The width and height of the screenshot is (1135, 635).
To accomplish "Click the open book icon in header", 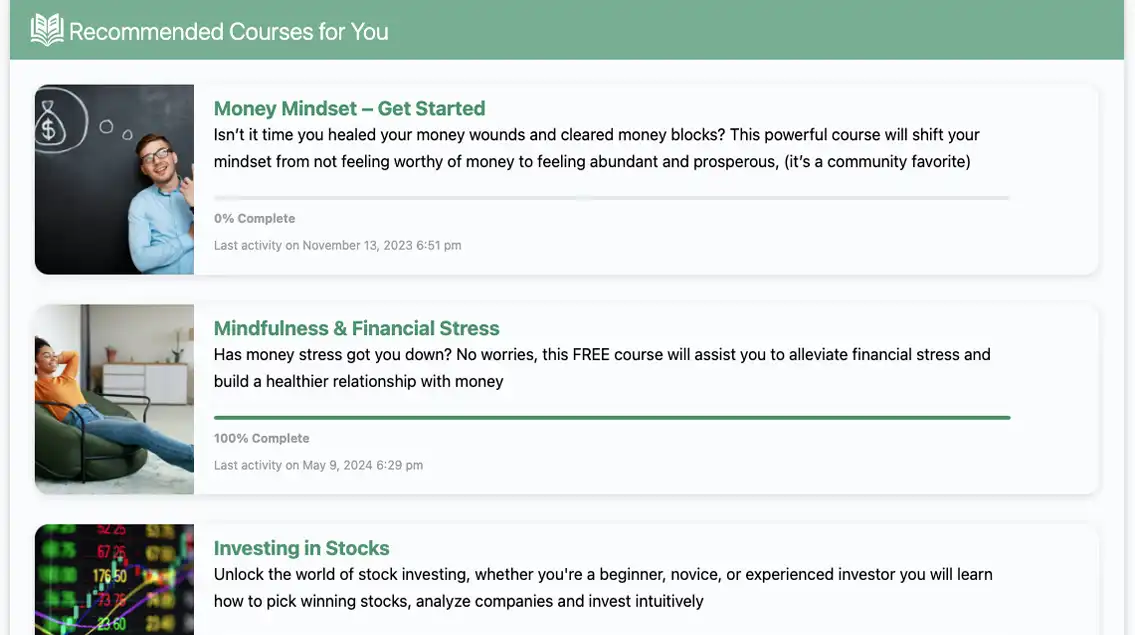I will tap(47, 30).
